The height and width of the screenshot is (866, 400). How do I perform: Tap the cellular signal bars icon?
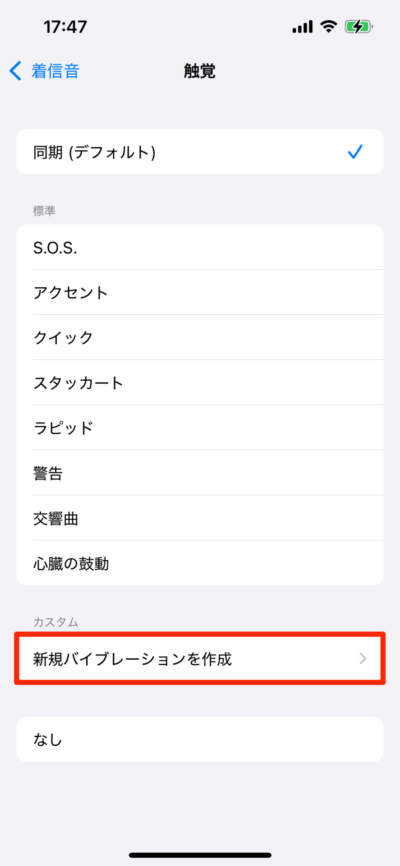coord(303,27)
